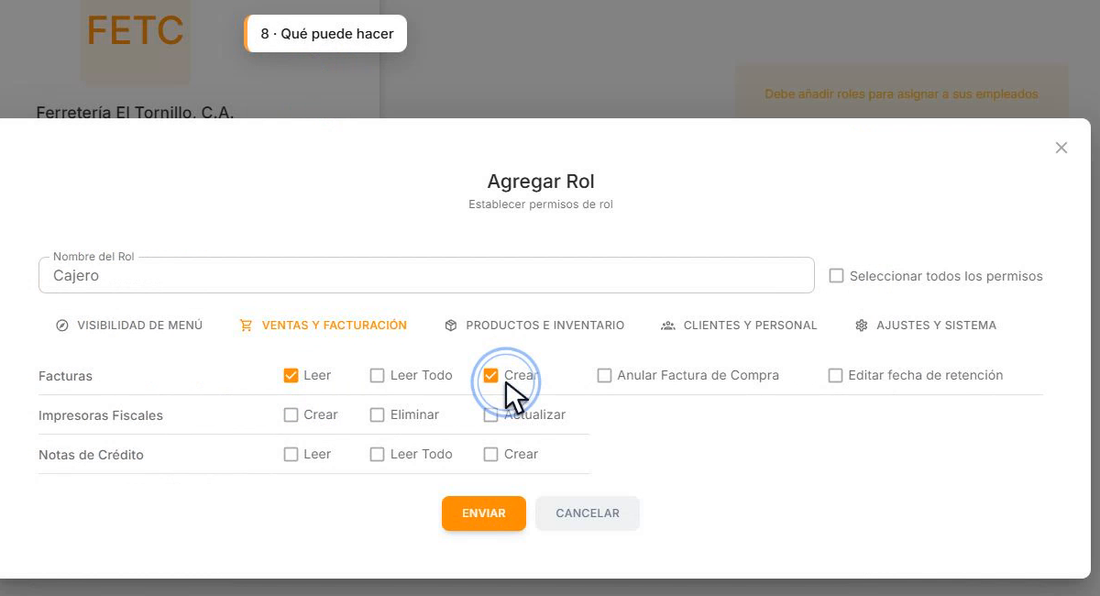Click the Establecer permisos de rol subtitle
1100x596 pixels.
541,205
